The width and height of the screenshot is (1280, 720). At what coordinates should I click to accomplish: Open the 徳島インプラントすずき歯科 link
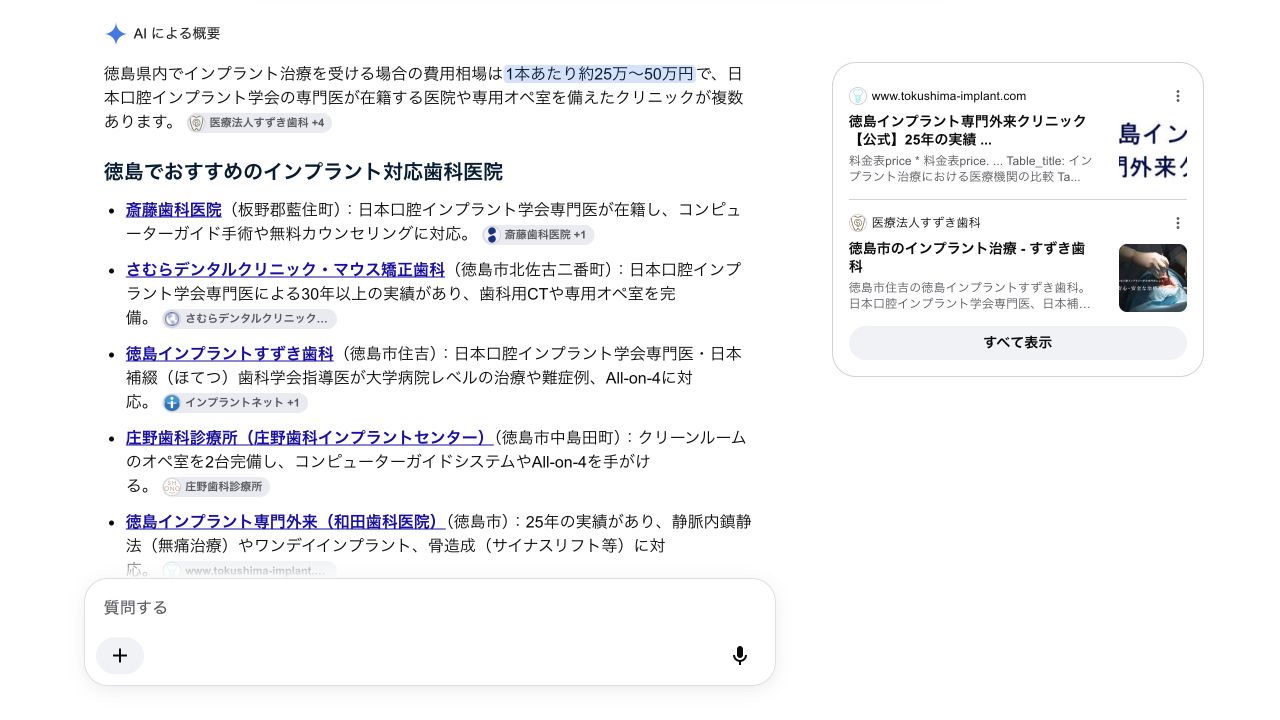[230, 354]
